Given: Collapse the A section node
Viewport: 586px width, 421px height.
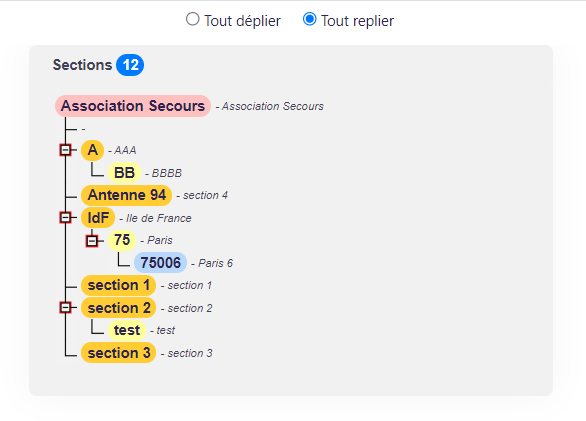Looking at the screenshot, I should coord(65,150).
